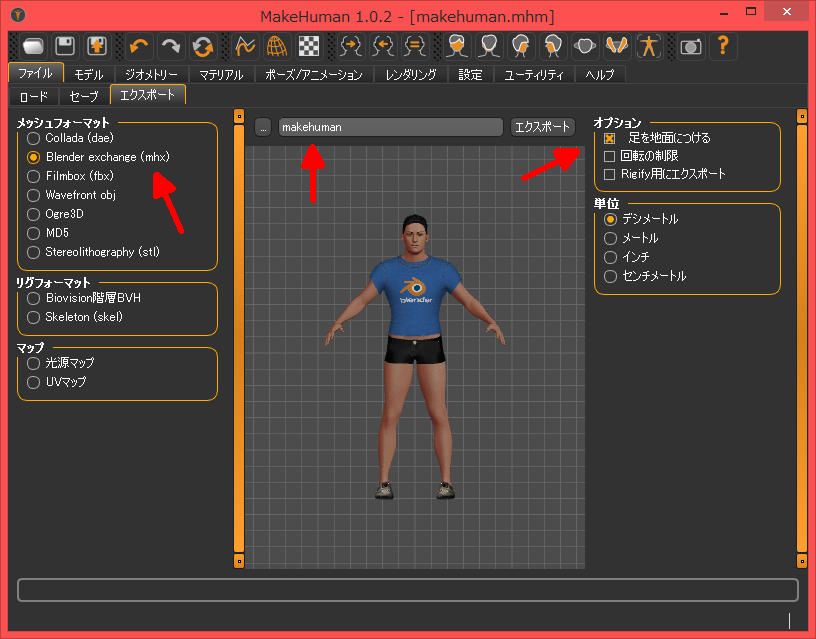Toggle the Wireframe mesh icon
Viewport: 816px width, 639px height.
(x=276, y=46)
